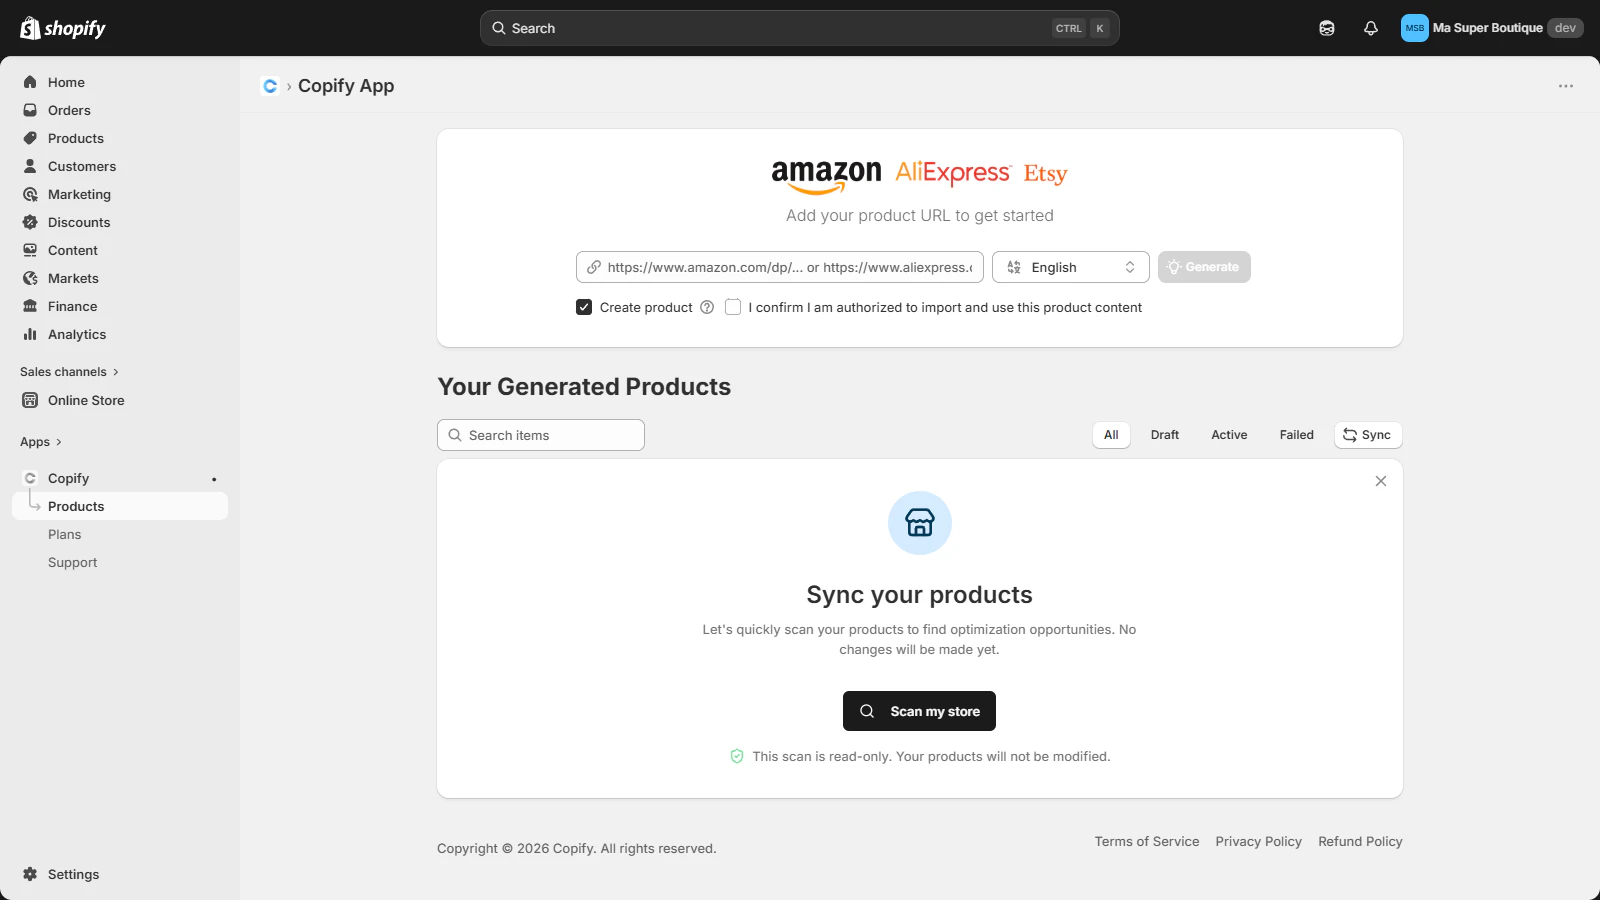Click the Search items field
1600x900 pixels.
click(x=541, y=435)
